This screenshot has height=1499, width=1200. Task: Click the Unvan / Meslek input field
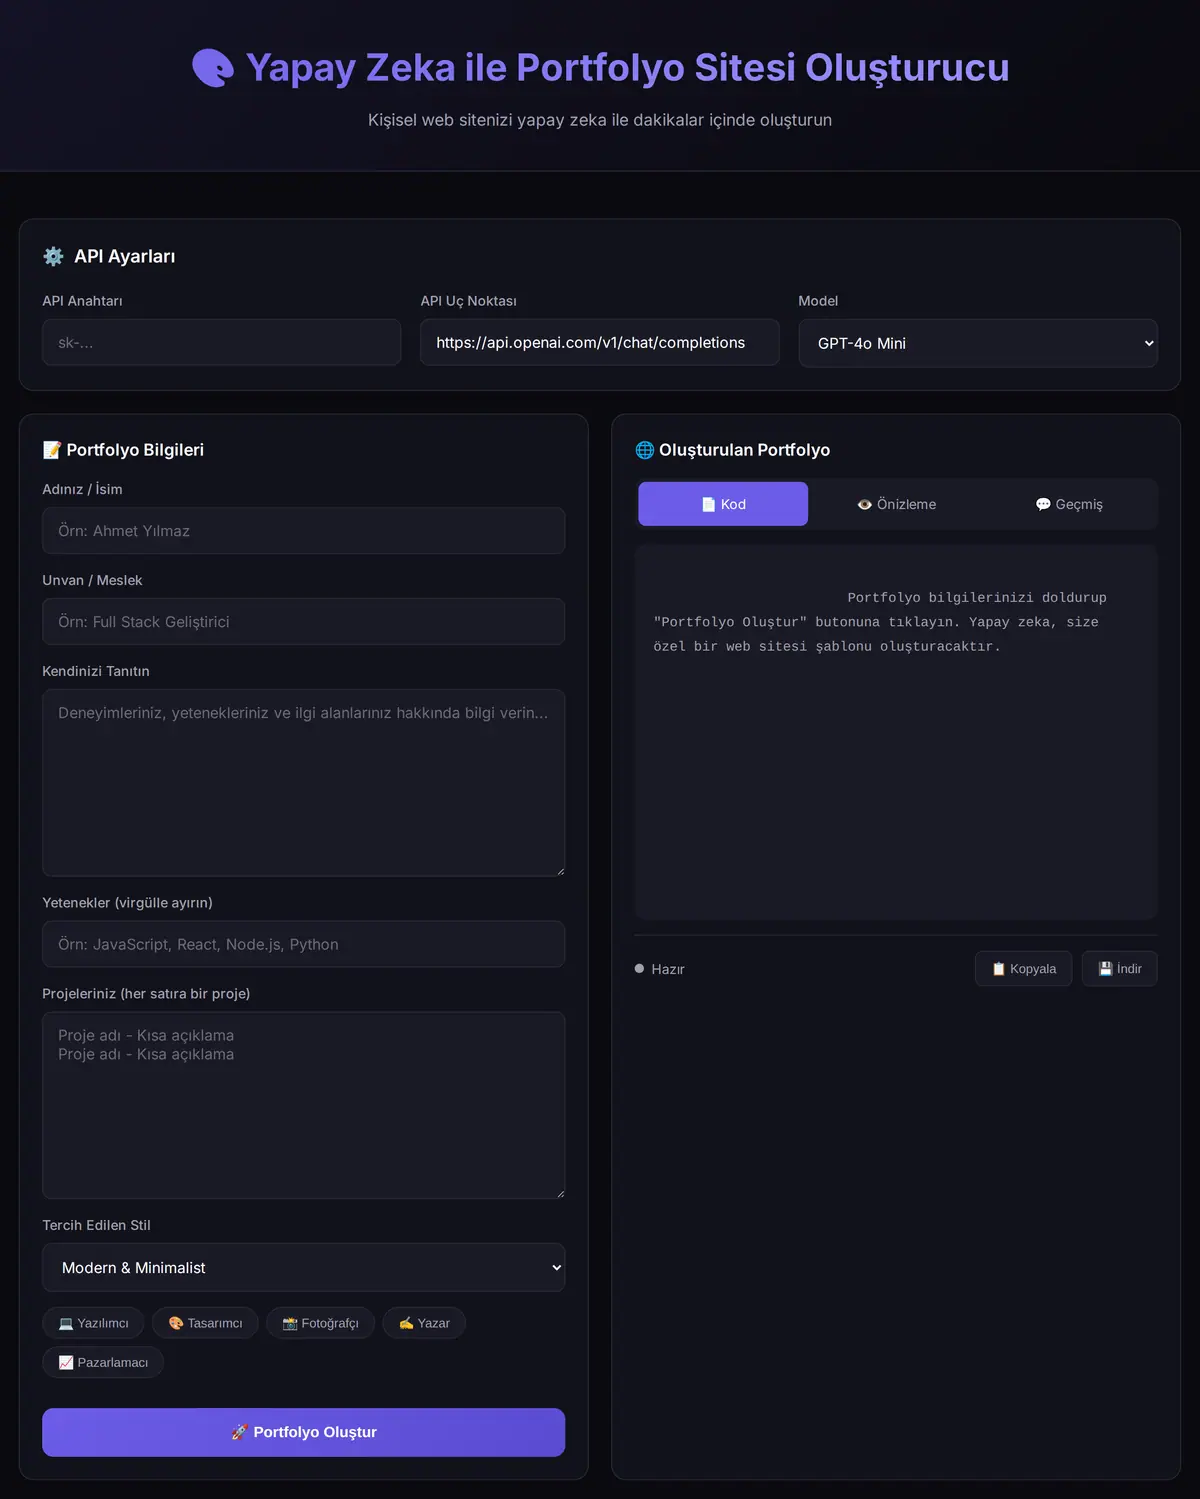(303, 622)
